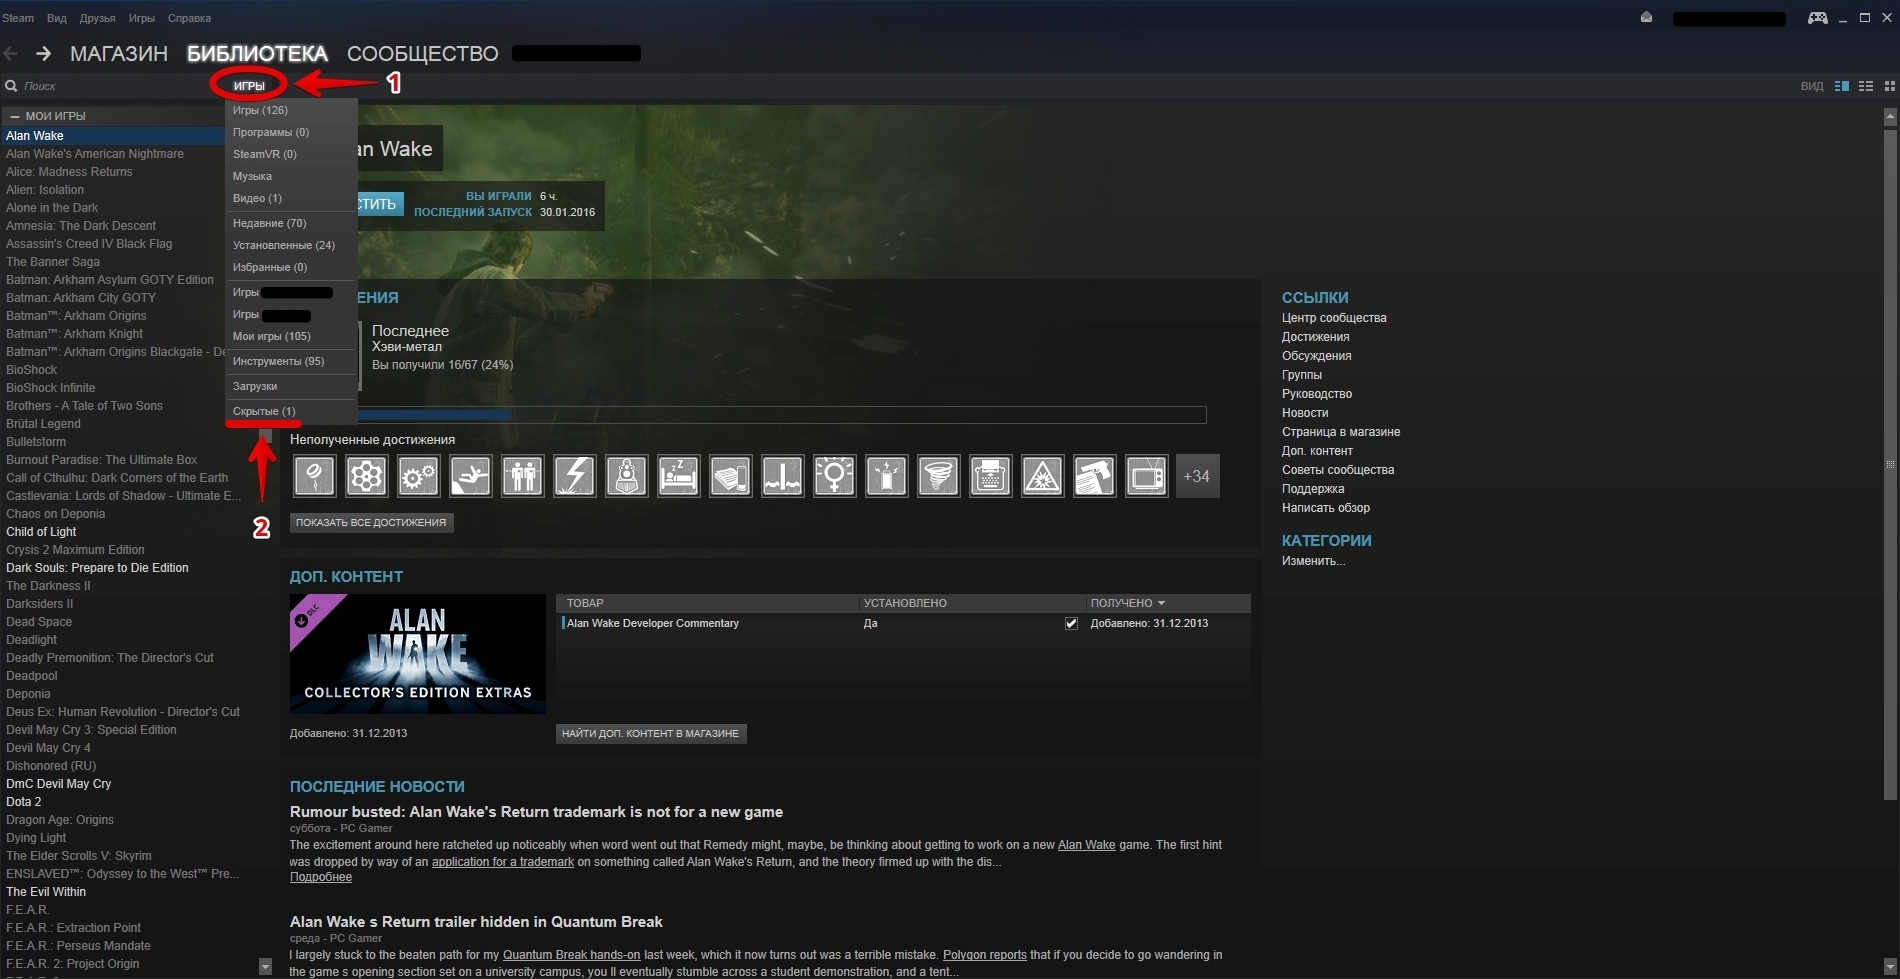1900x979 pixels.
Task: Go to the СООБЩЕСТВО tab
Action: [x=422, y=54]
